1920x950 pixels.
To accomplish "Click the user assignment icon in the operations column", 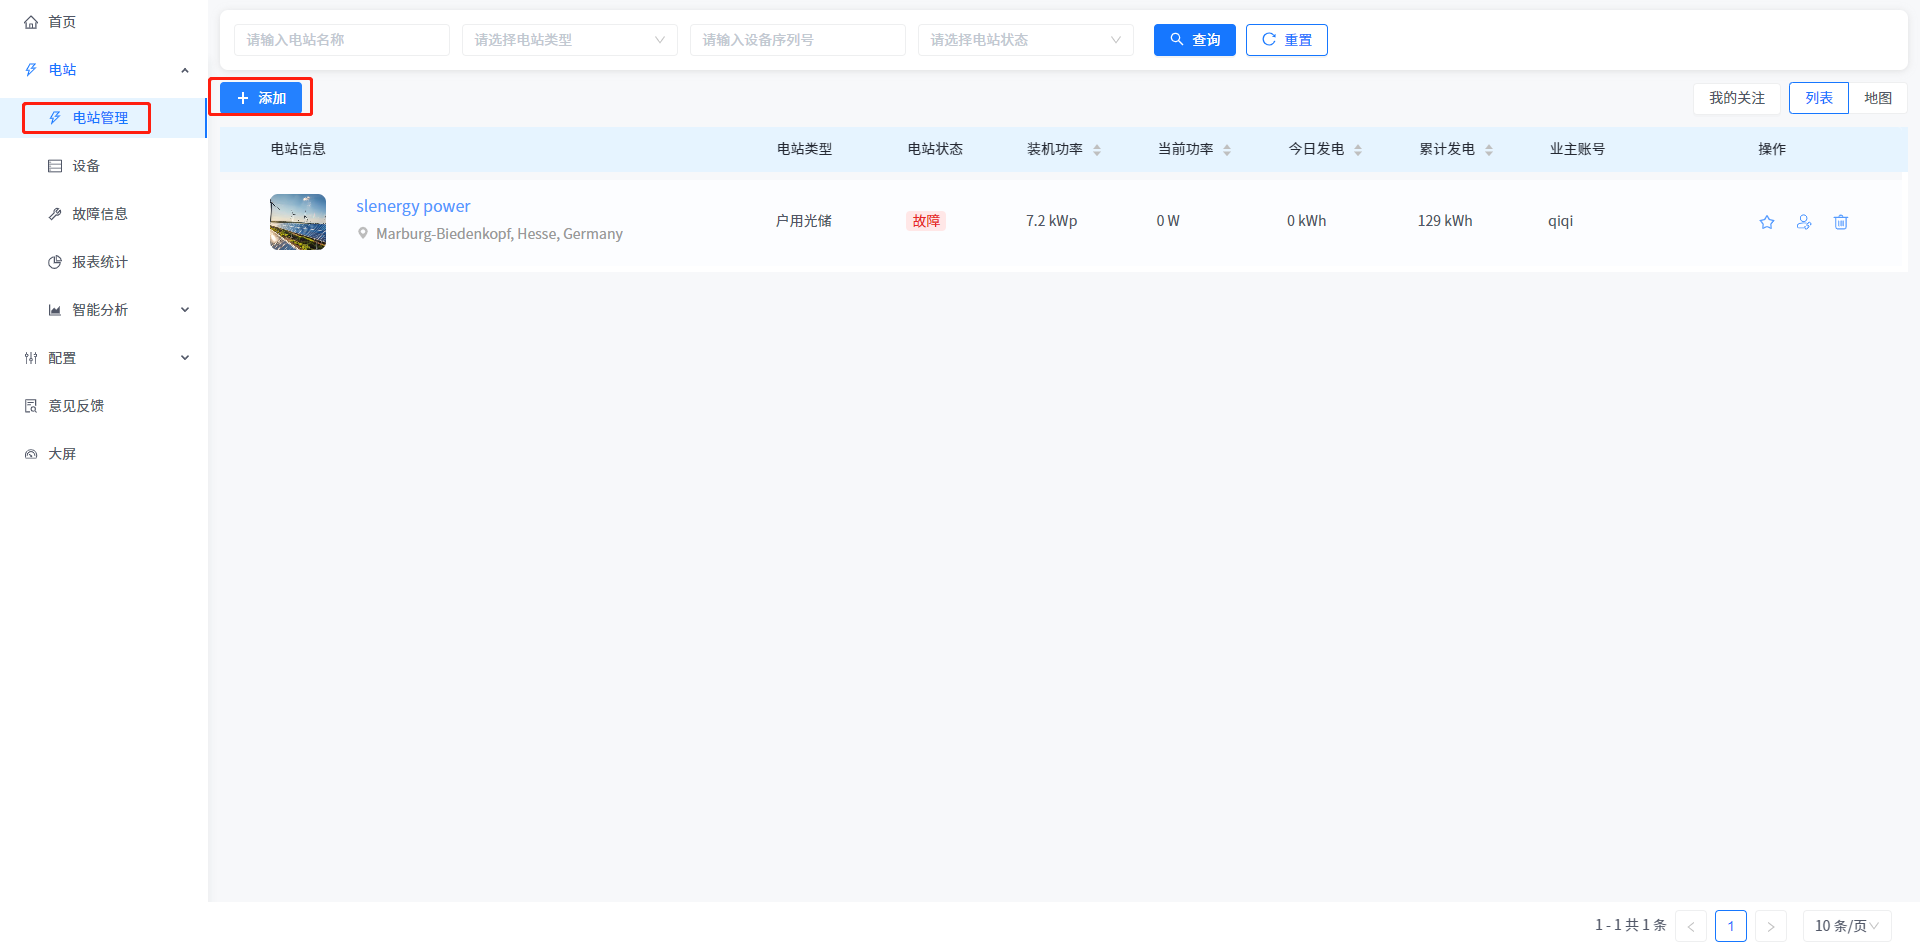I will pyautogui.click(x=1804, y=222).
